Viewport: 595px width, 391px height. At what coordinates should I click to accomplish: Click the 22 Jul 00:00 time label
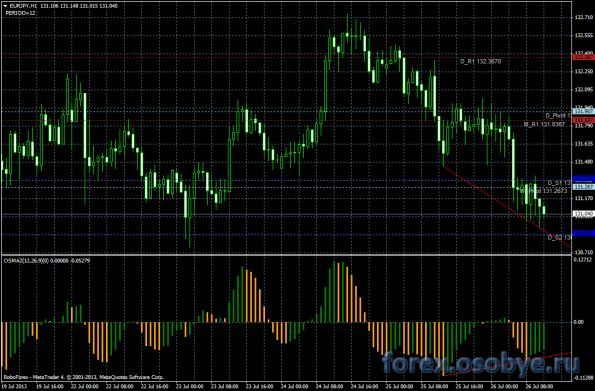(84, 386)
